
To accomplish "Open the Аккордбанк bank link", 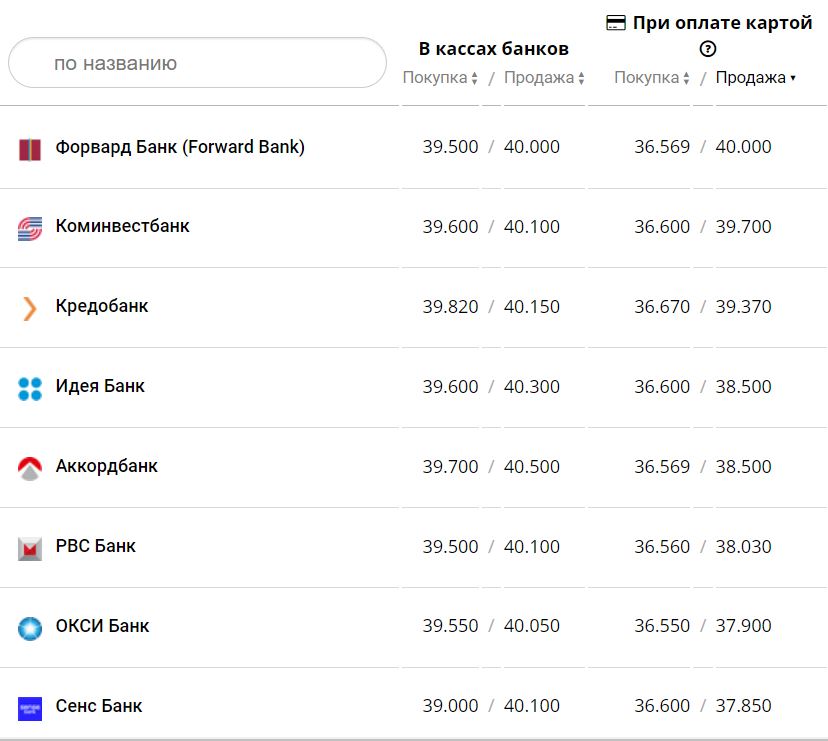I will 107,466.
